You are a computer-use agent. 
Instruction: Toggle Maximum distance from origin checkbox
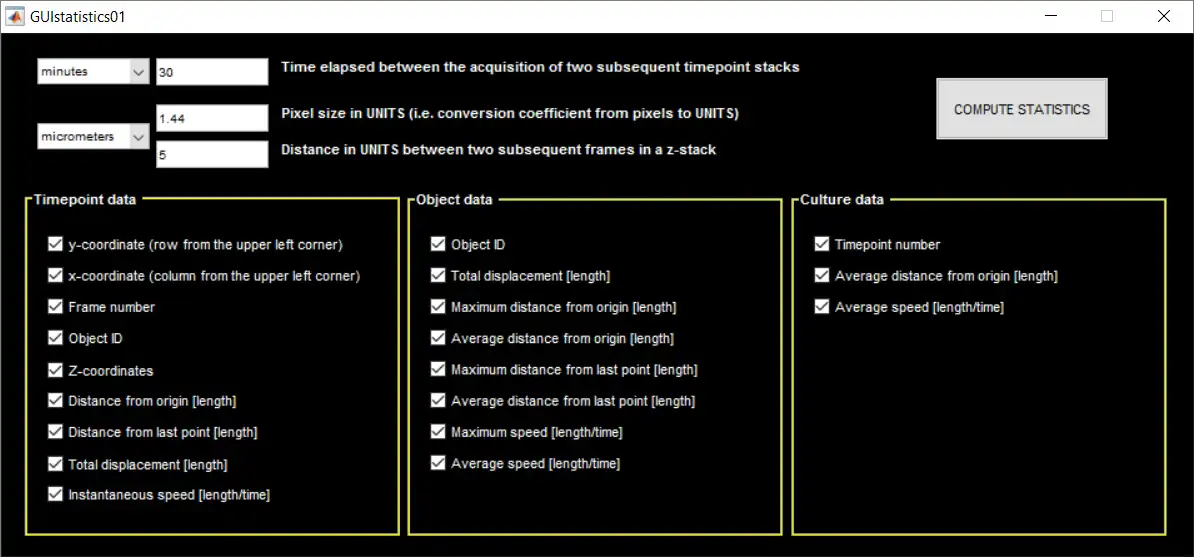point(438,307)
